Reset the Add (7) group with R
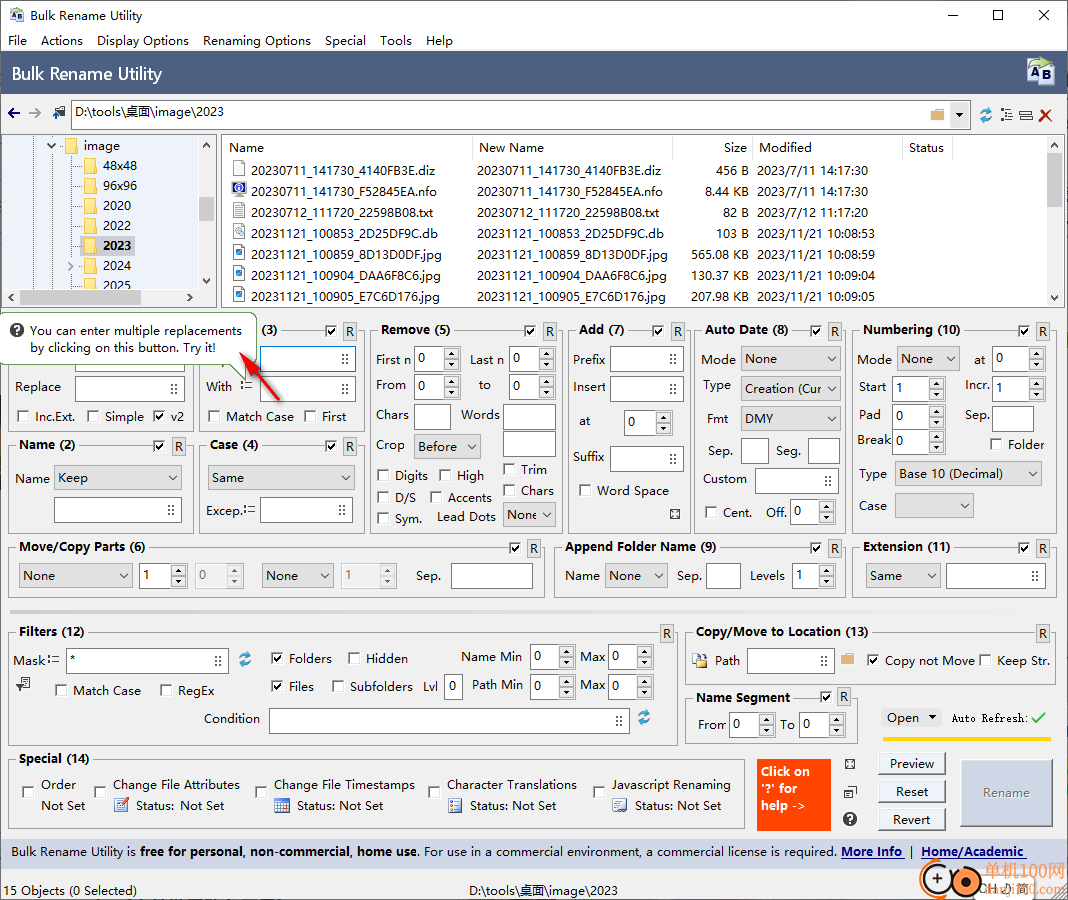The height and width of the screenshot is (900, 1068). (678, 331)
